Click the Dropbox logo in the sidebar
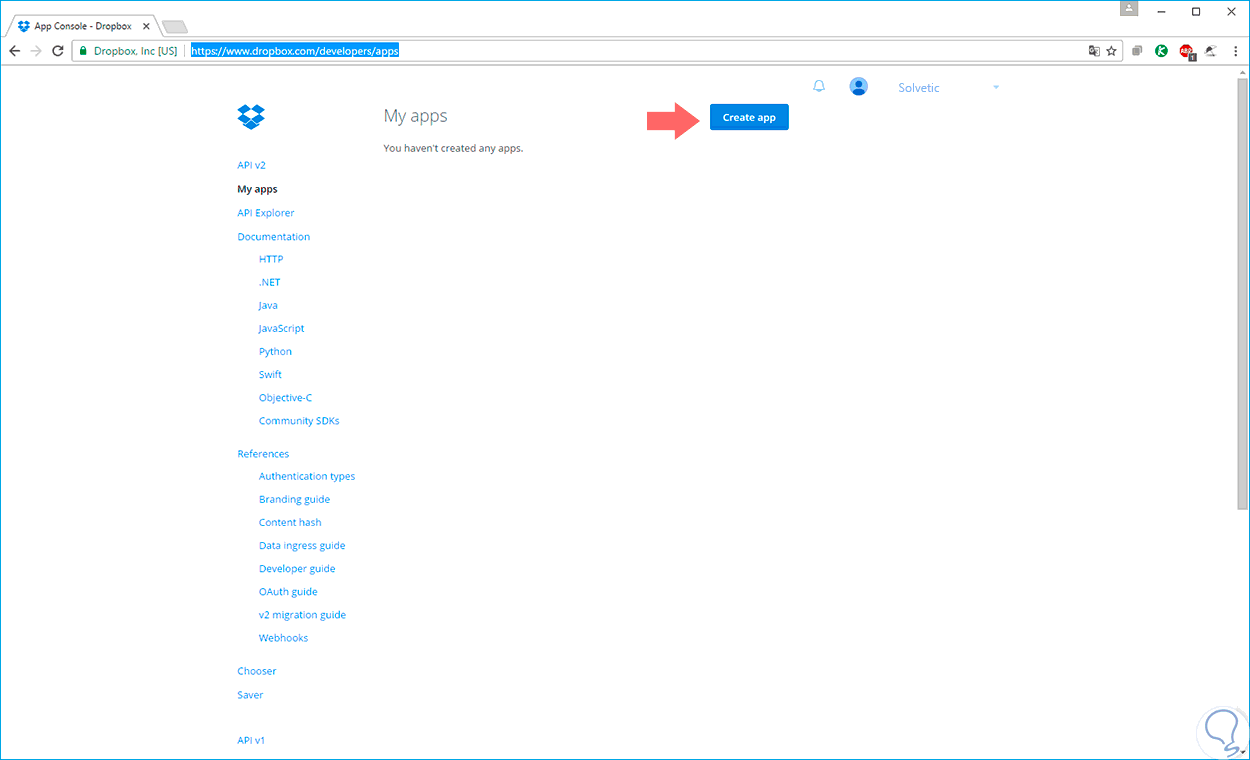 pyautogui.click(x=251, y=117)
